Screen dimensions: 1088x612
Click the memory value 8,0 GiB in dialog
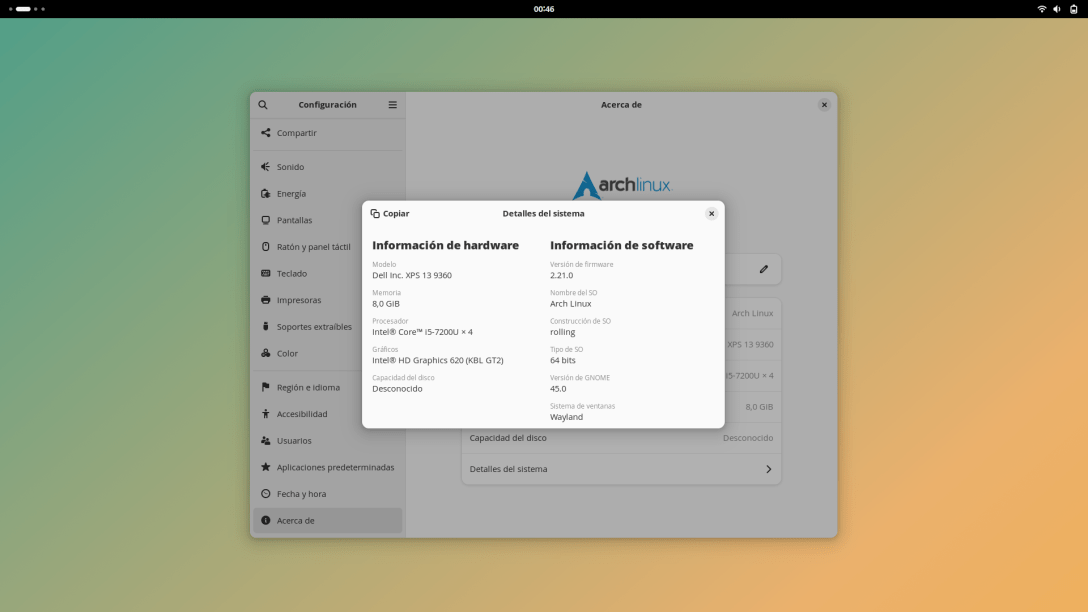pyautogui.click(x=386, y=304)
